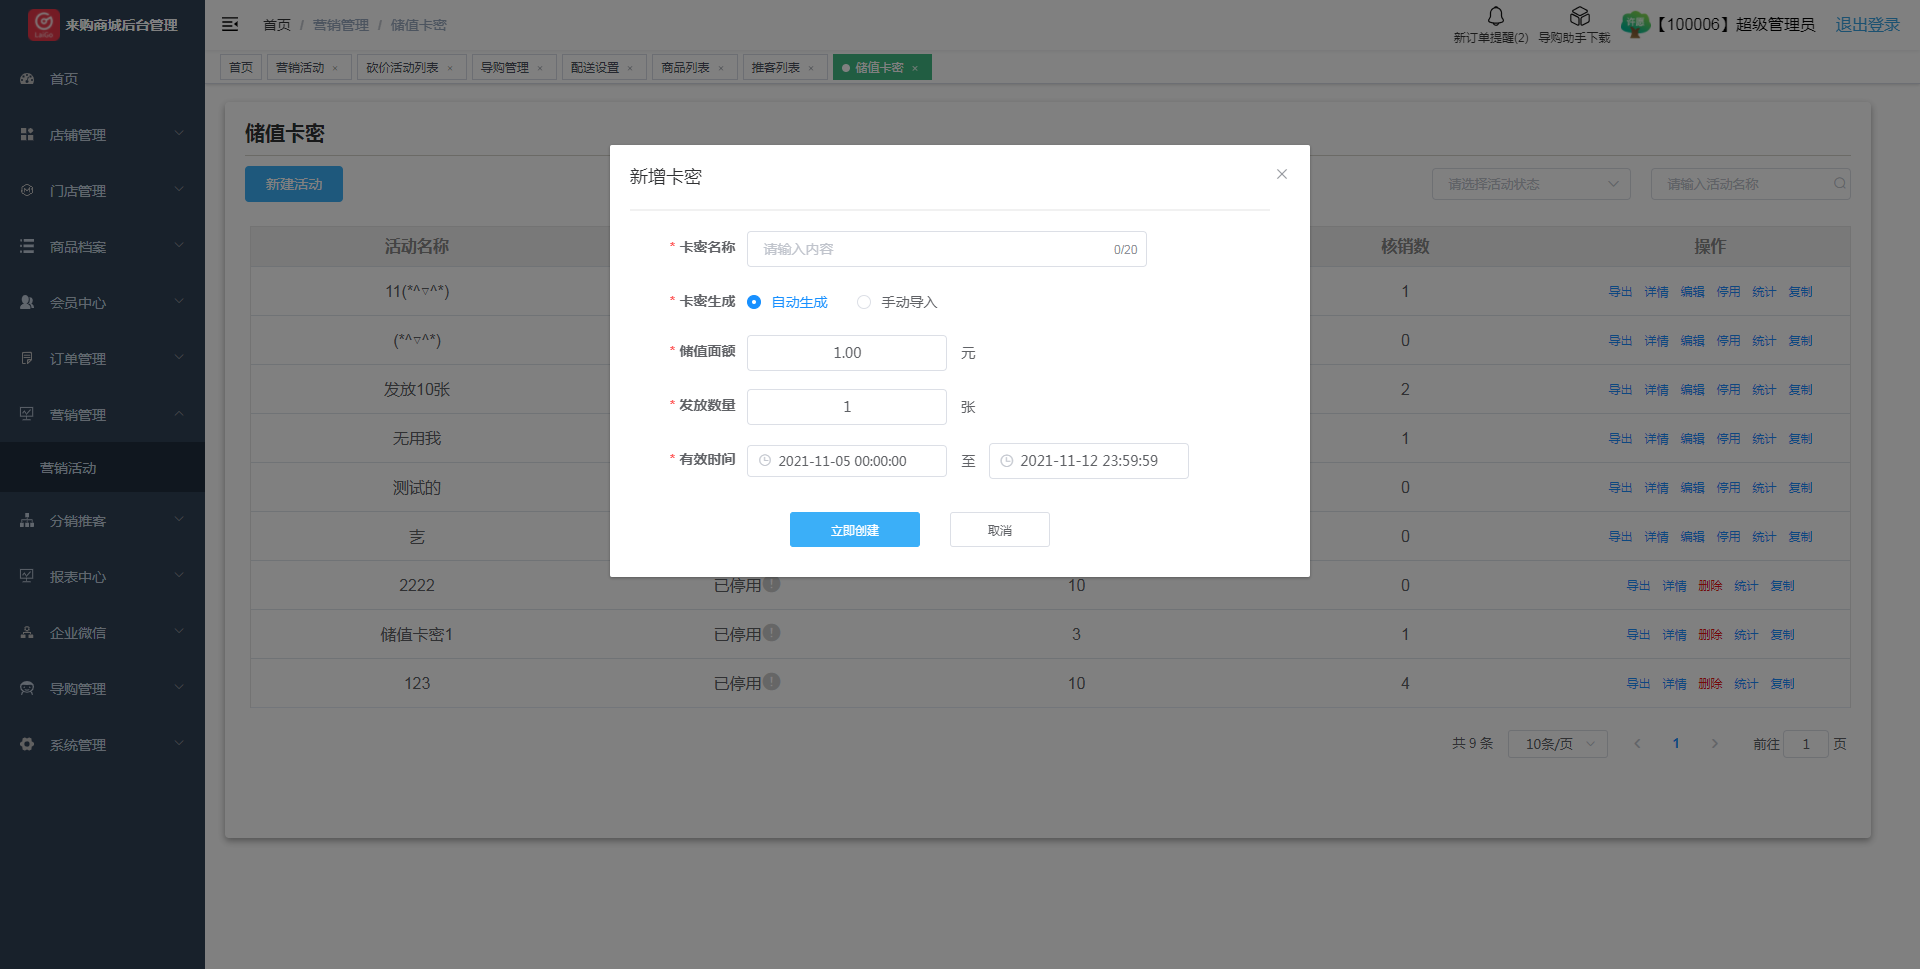The width and height of the screenshot is (1920, 969).
Task: Close the 新增卡密 dialog with X icon
Action: [1281, 174]
